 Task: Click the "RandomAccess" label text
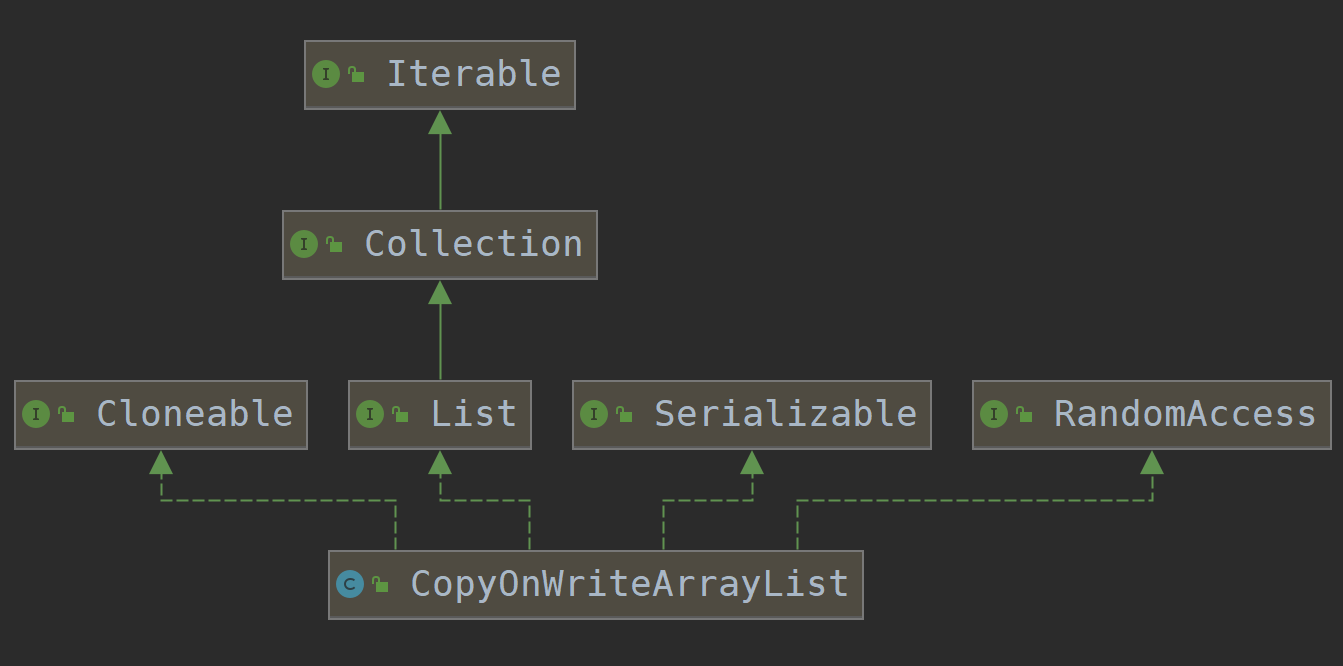point(1186,414)
